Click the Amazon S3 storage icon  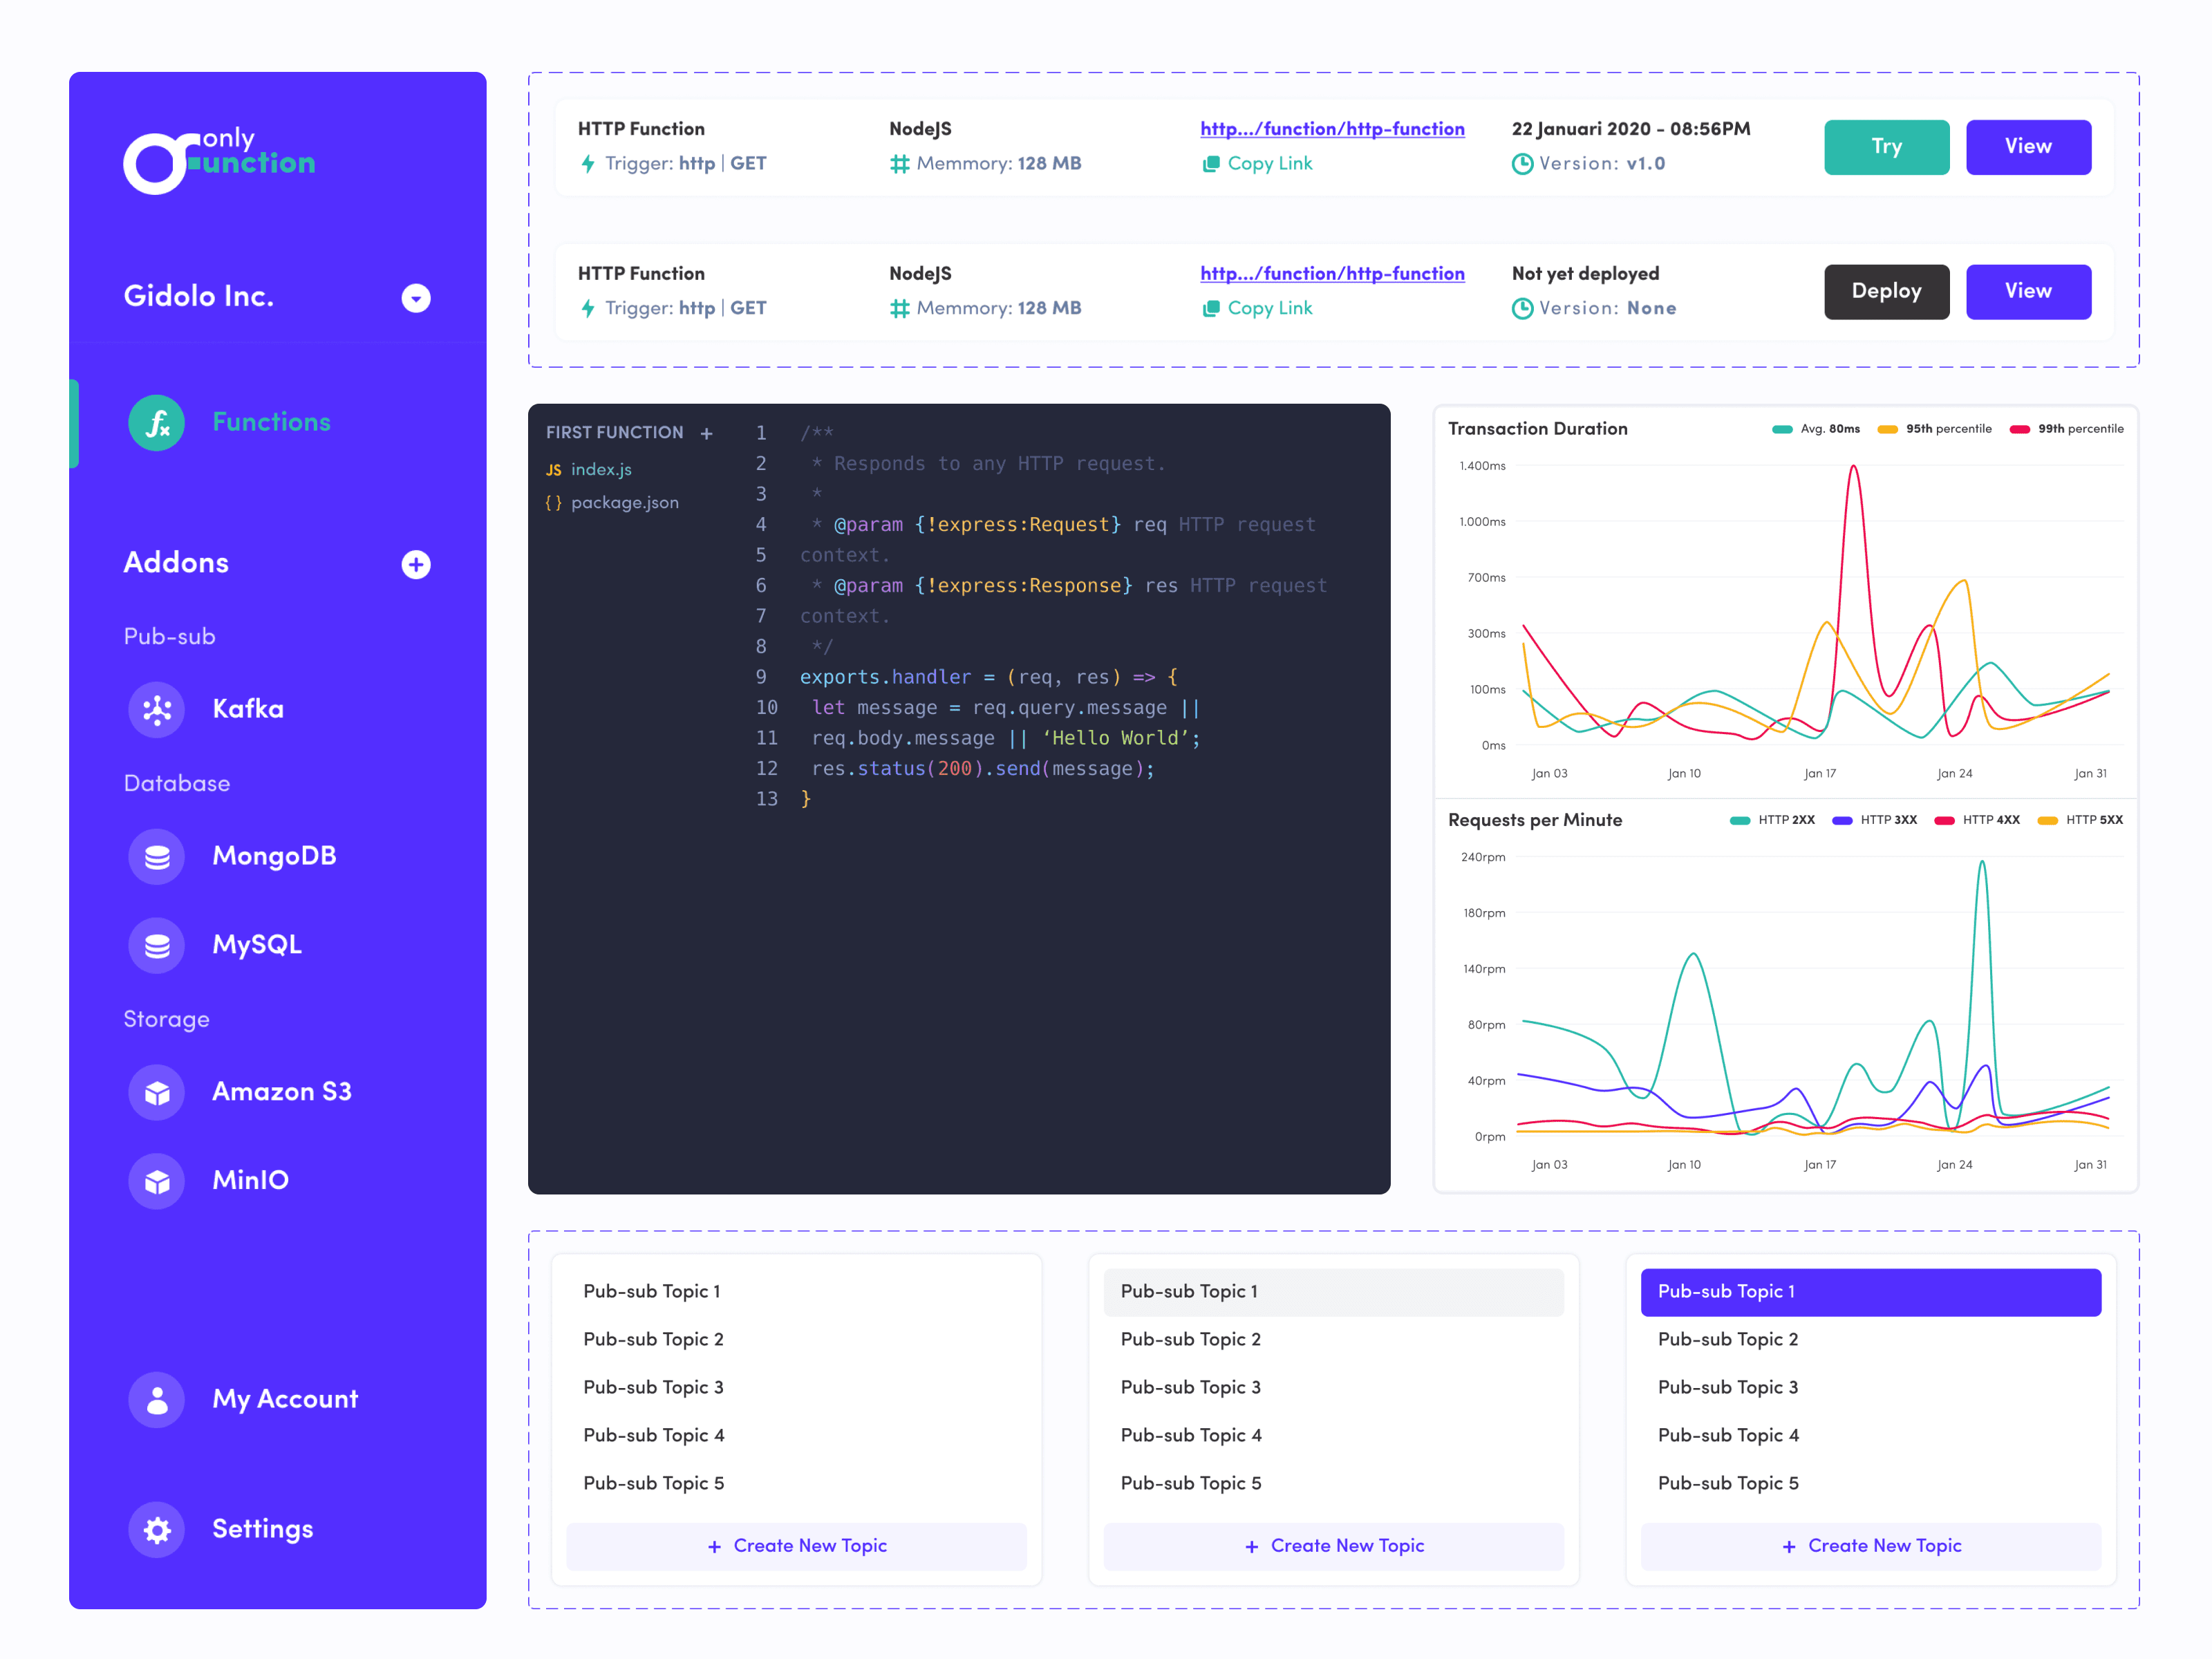point(156,1092)
